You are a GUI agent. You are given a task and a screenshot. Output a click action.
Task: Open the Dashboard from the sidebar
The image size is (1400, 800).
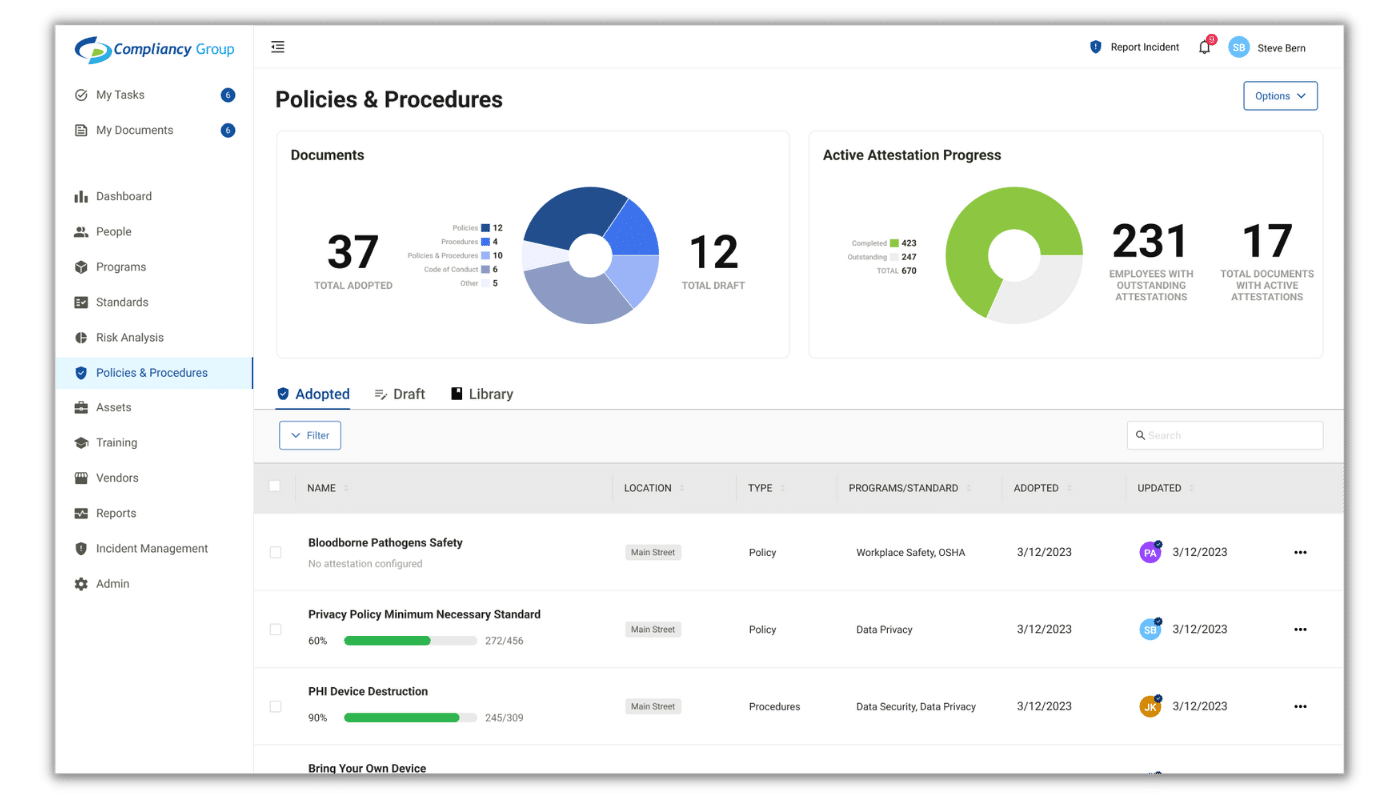(125, 196)
